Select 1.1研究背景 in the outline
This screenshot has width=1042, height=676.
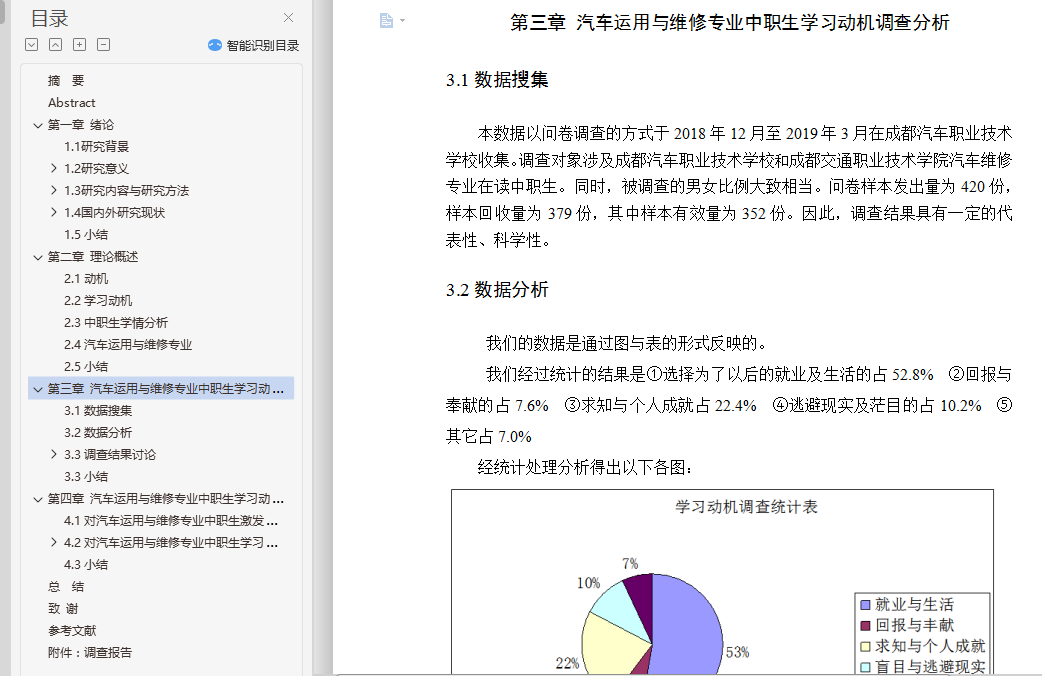[96, 146]
